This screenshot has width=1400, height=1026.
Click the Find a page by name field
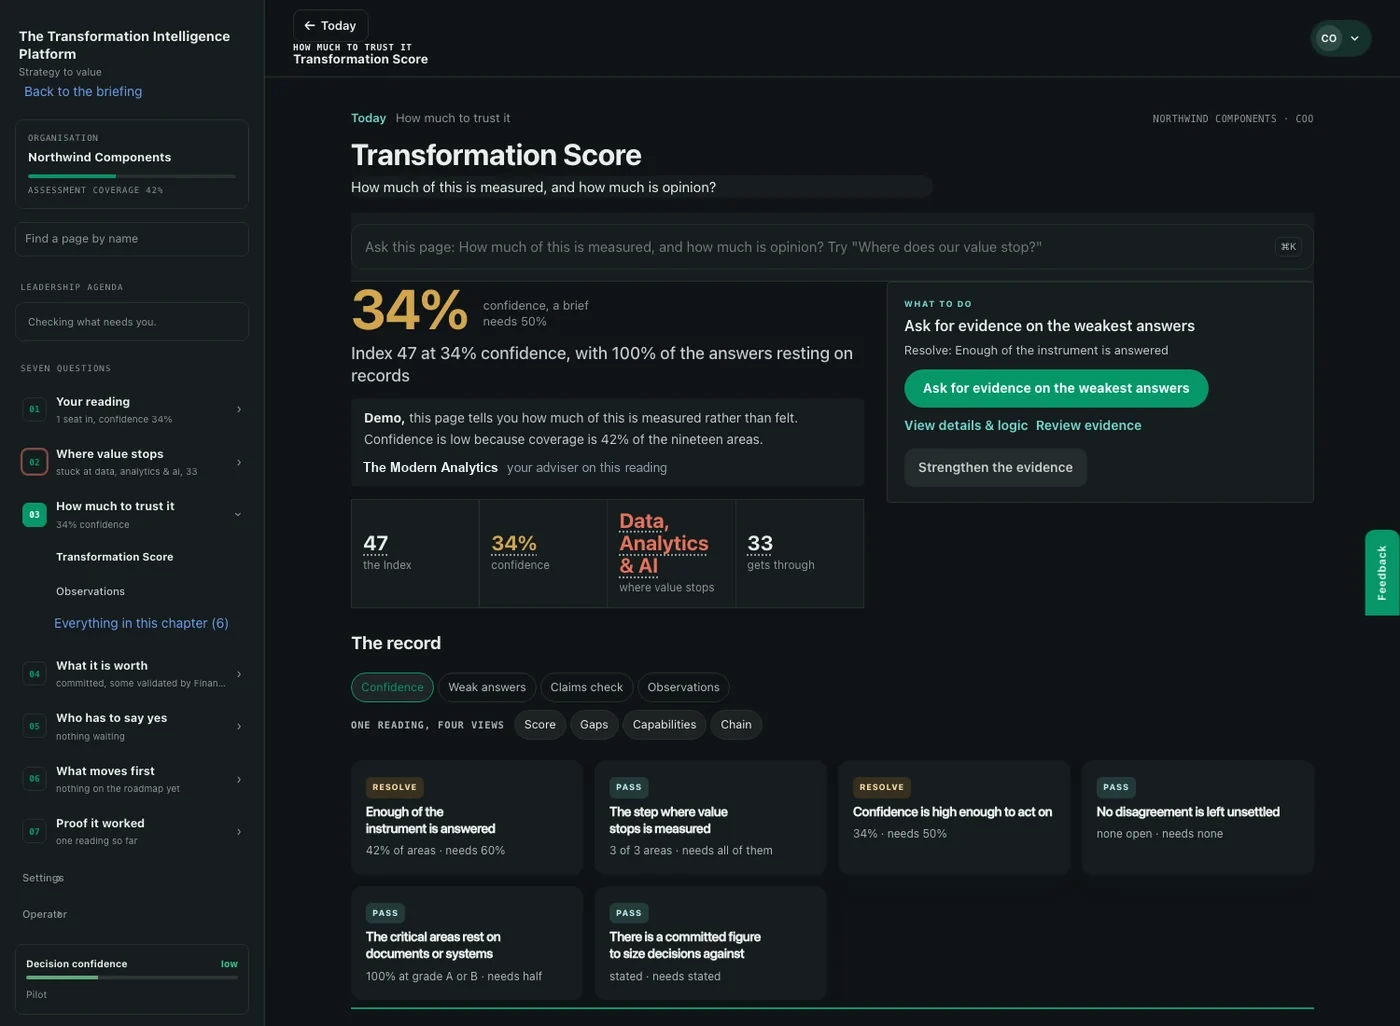click(132, 239)
